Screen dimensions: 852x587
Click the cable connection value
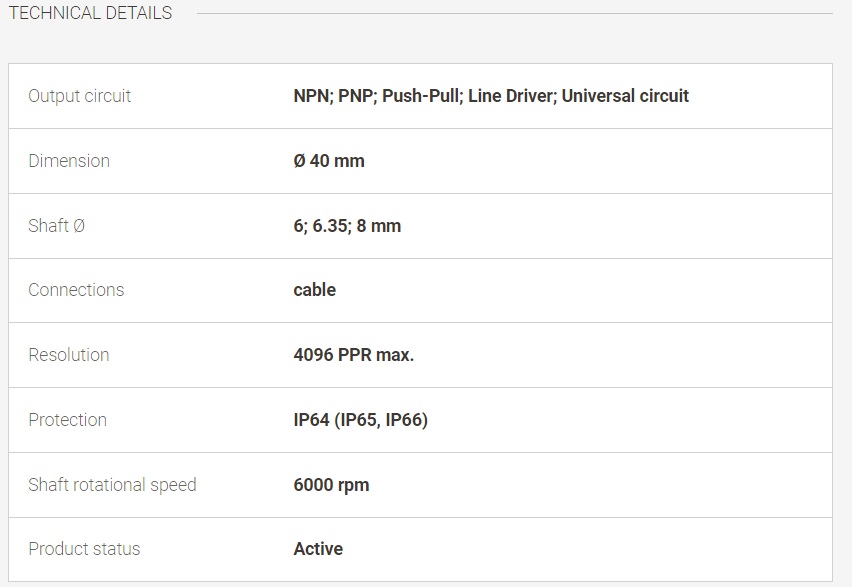pos(315,290)
